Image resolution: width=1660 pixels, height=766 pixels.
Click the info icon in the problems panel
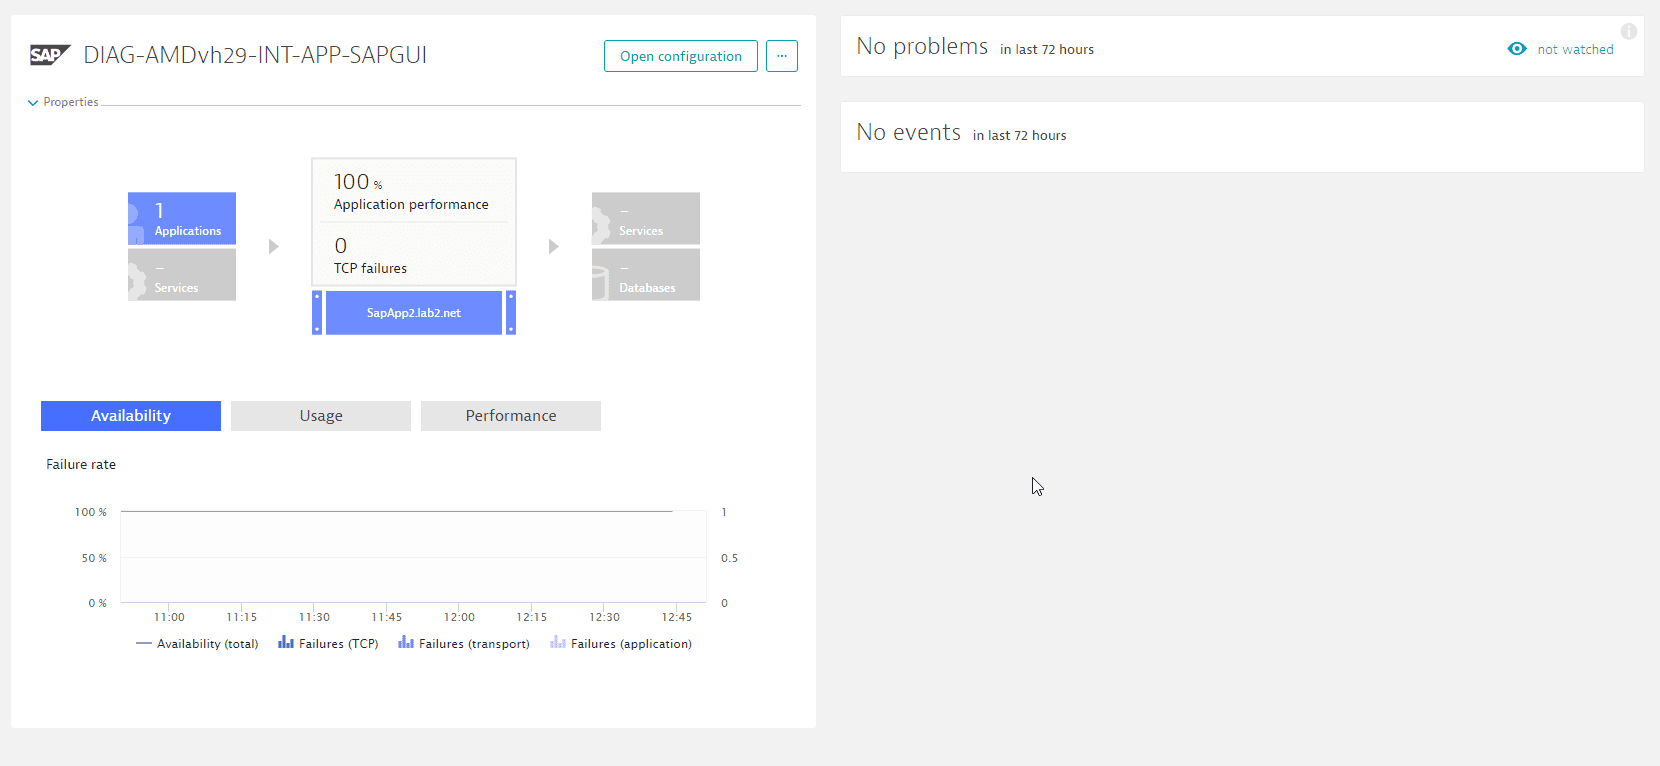pyautogui.click(x=1629, y=31)
